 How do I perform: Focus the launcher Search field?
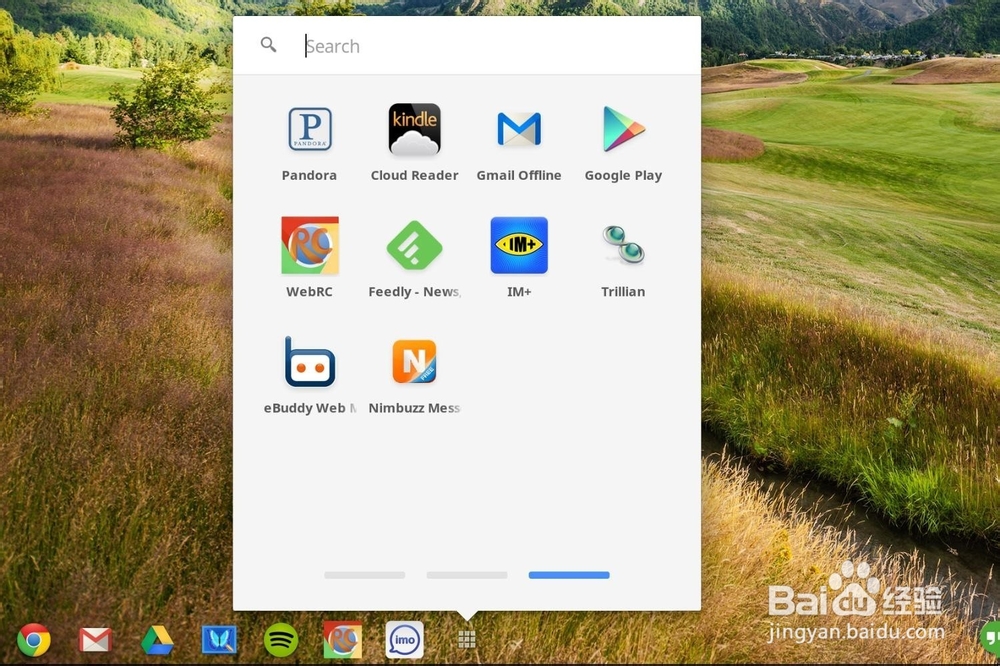(467, 46)
